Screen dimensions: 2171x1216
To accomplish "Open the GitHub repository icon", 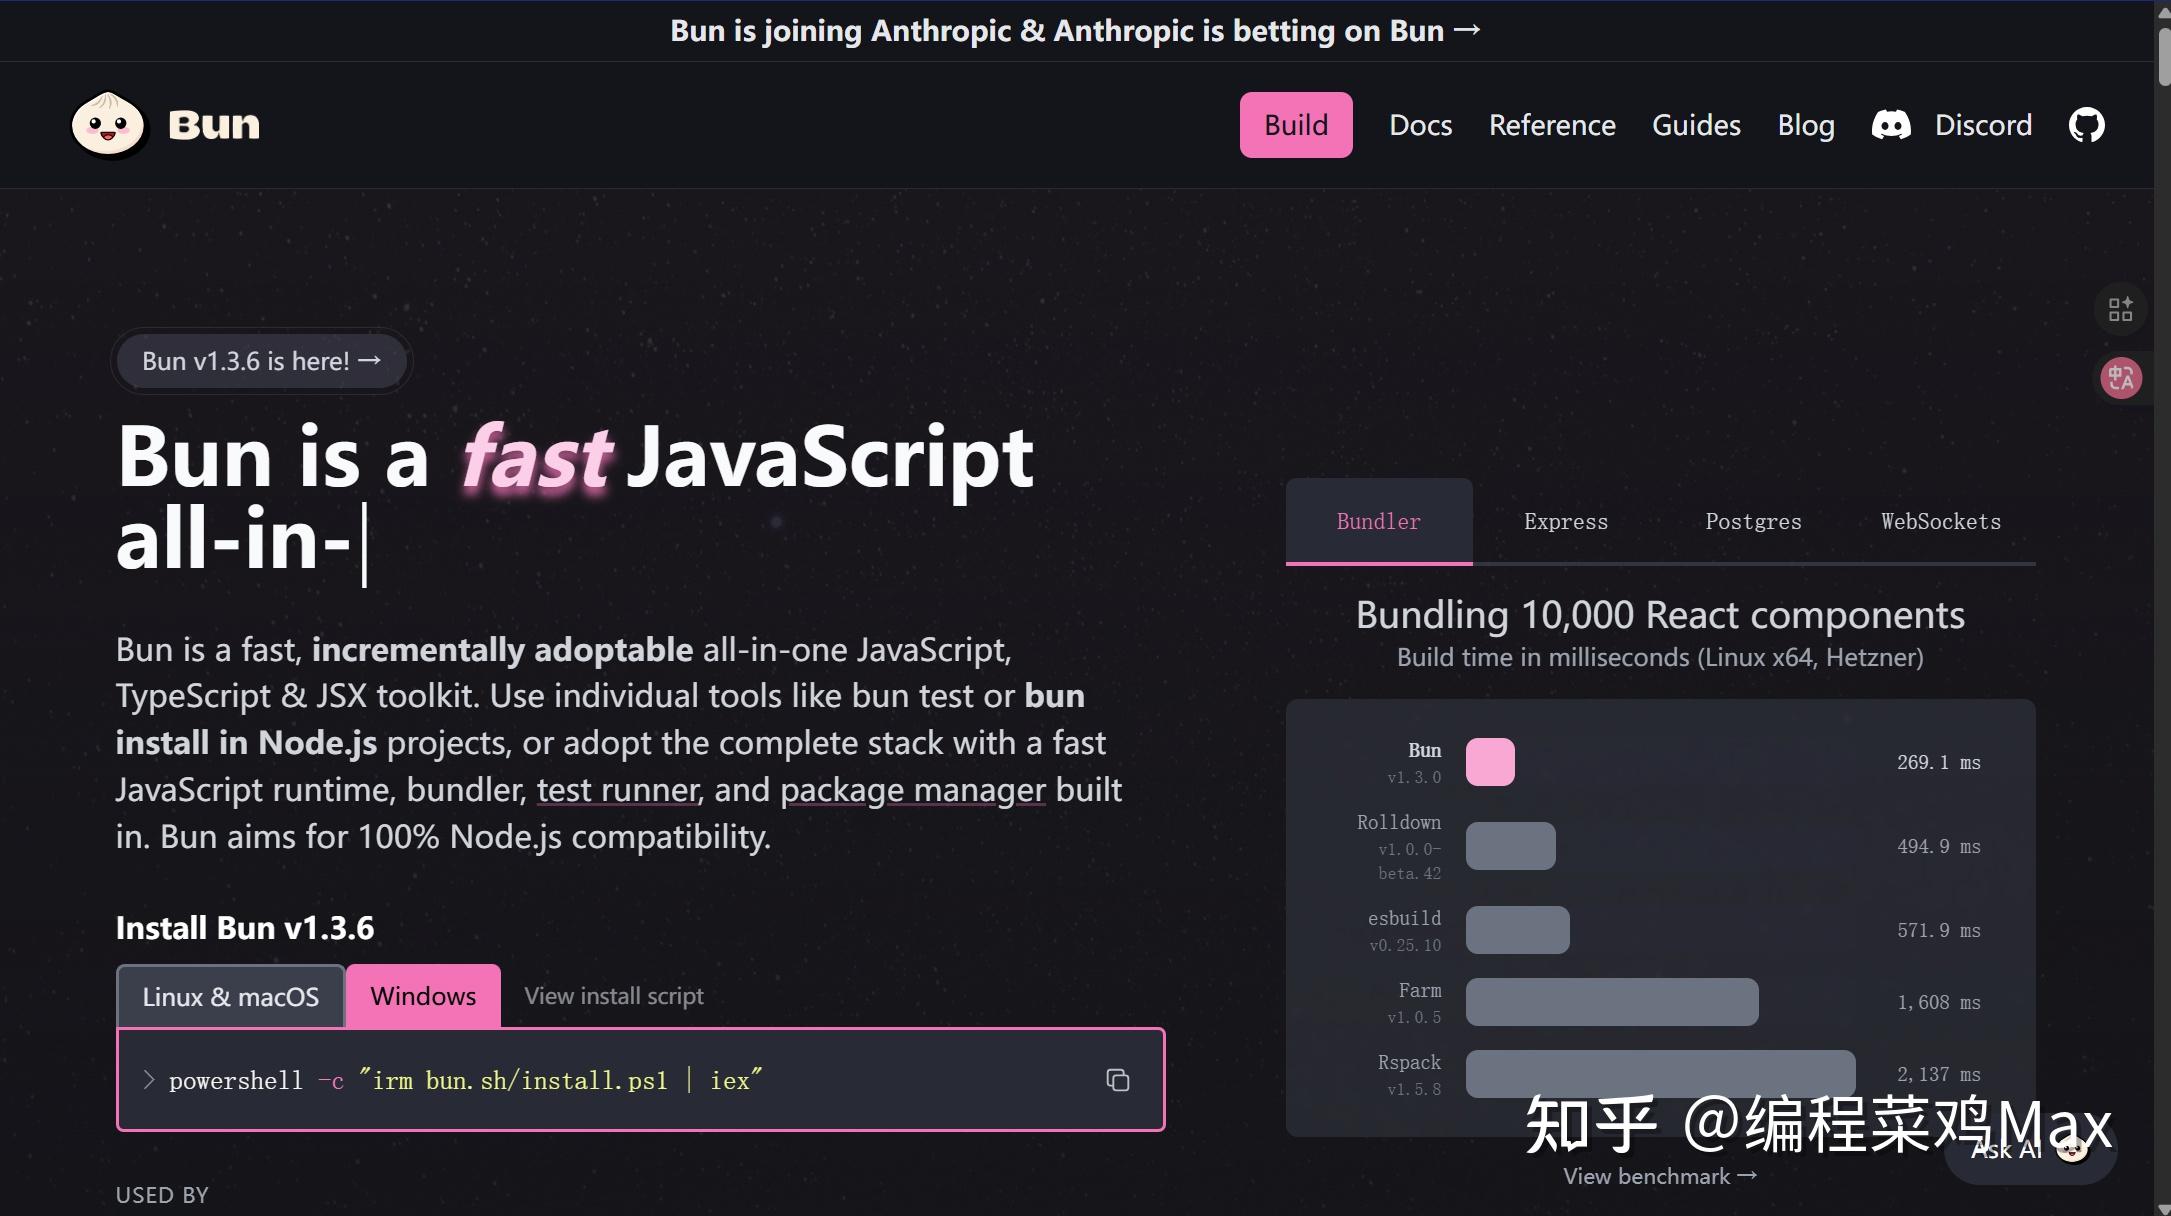I will (2085, 124).
